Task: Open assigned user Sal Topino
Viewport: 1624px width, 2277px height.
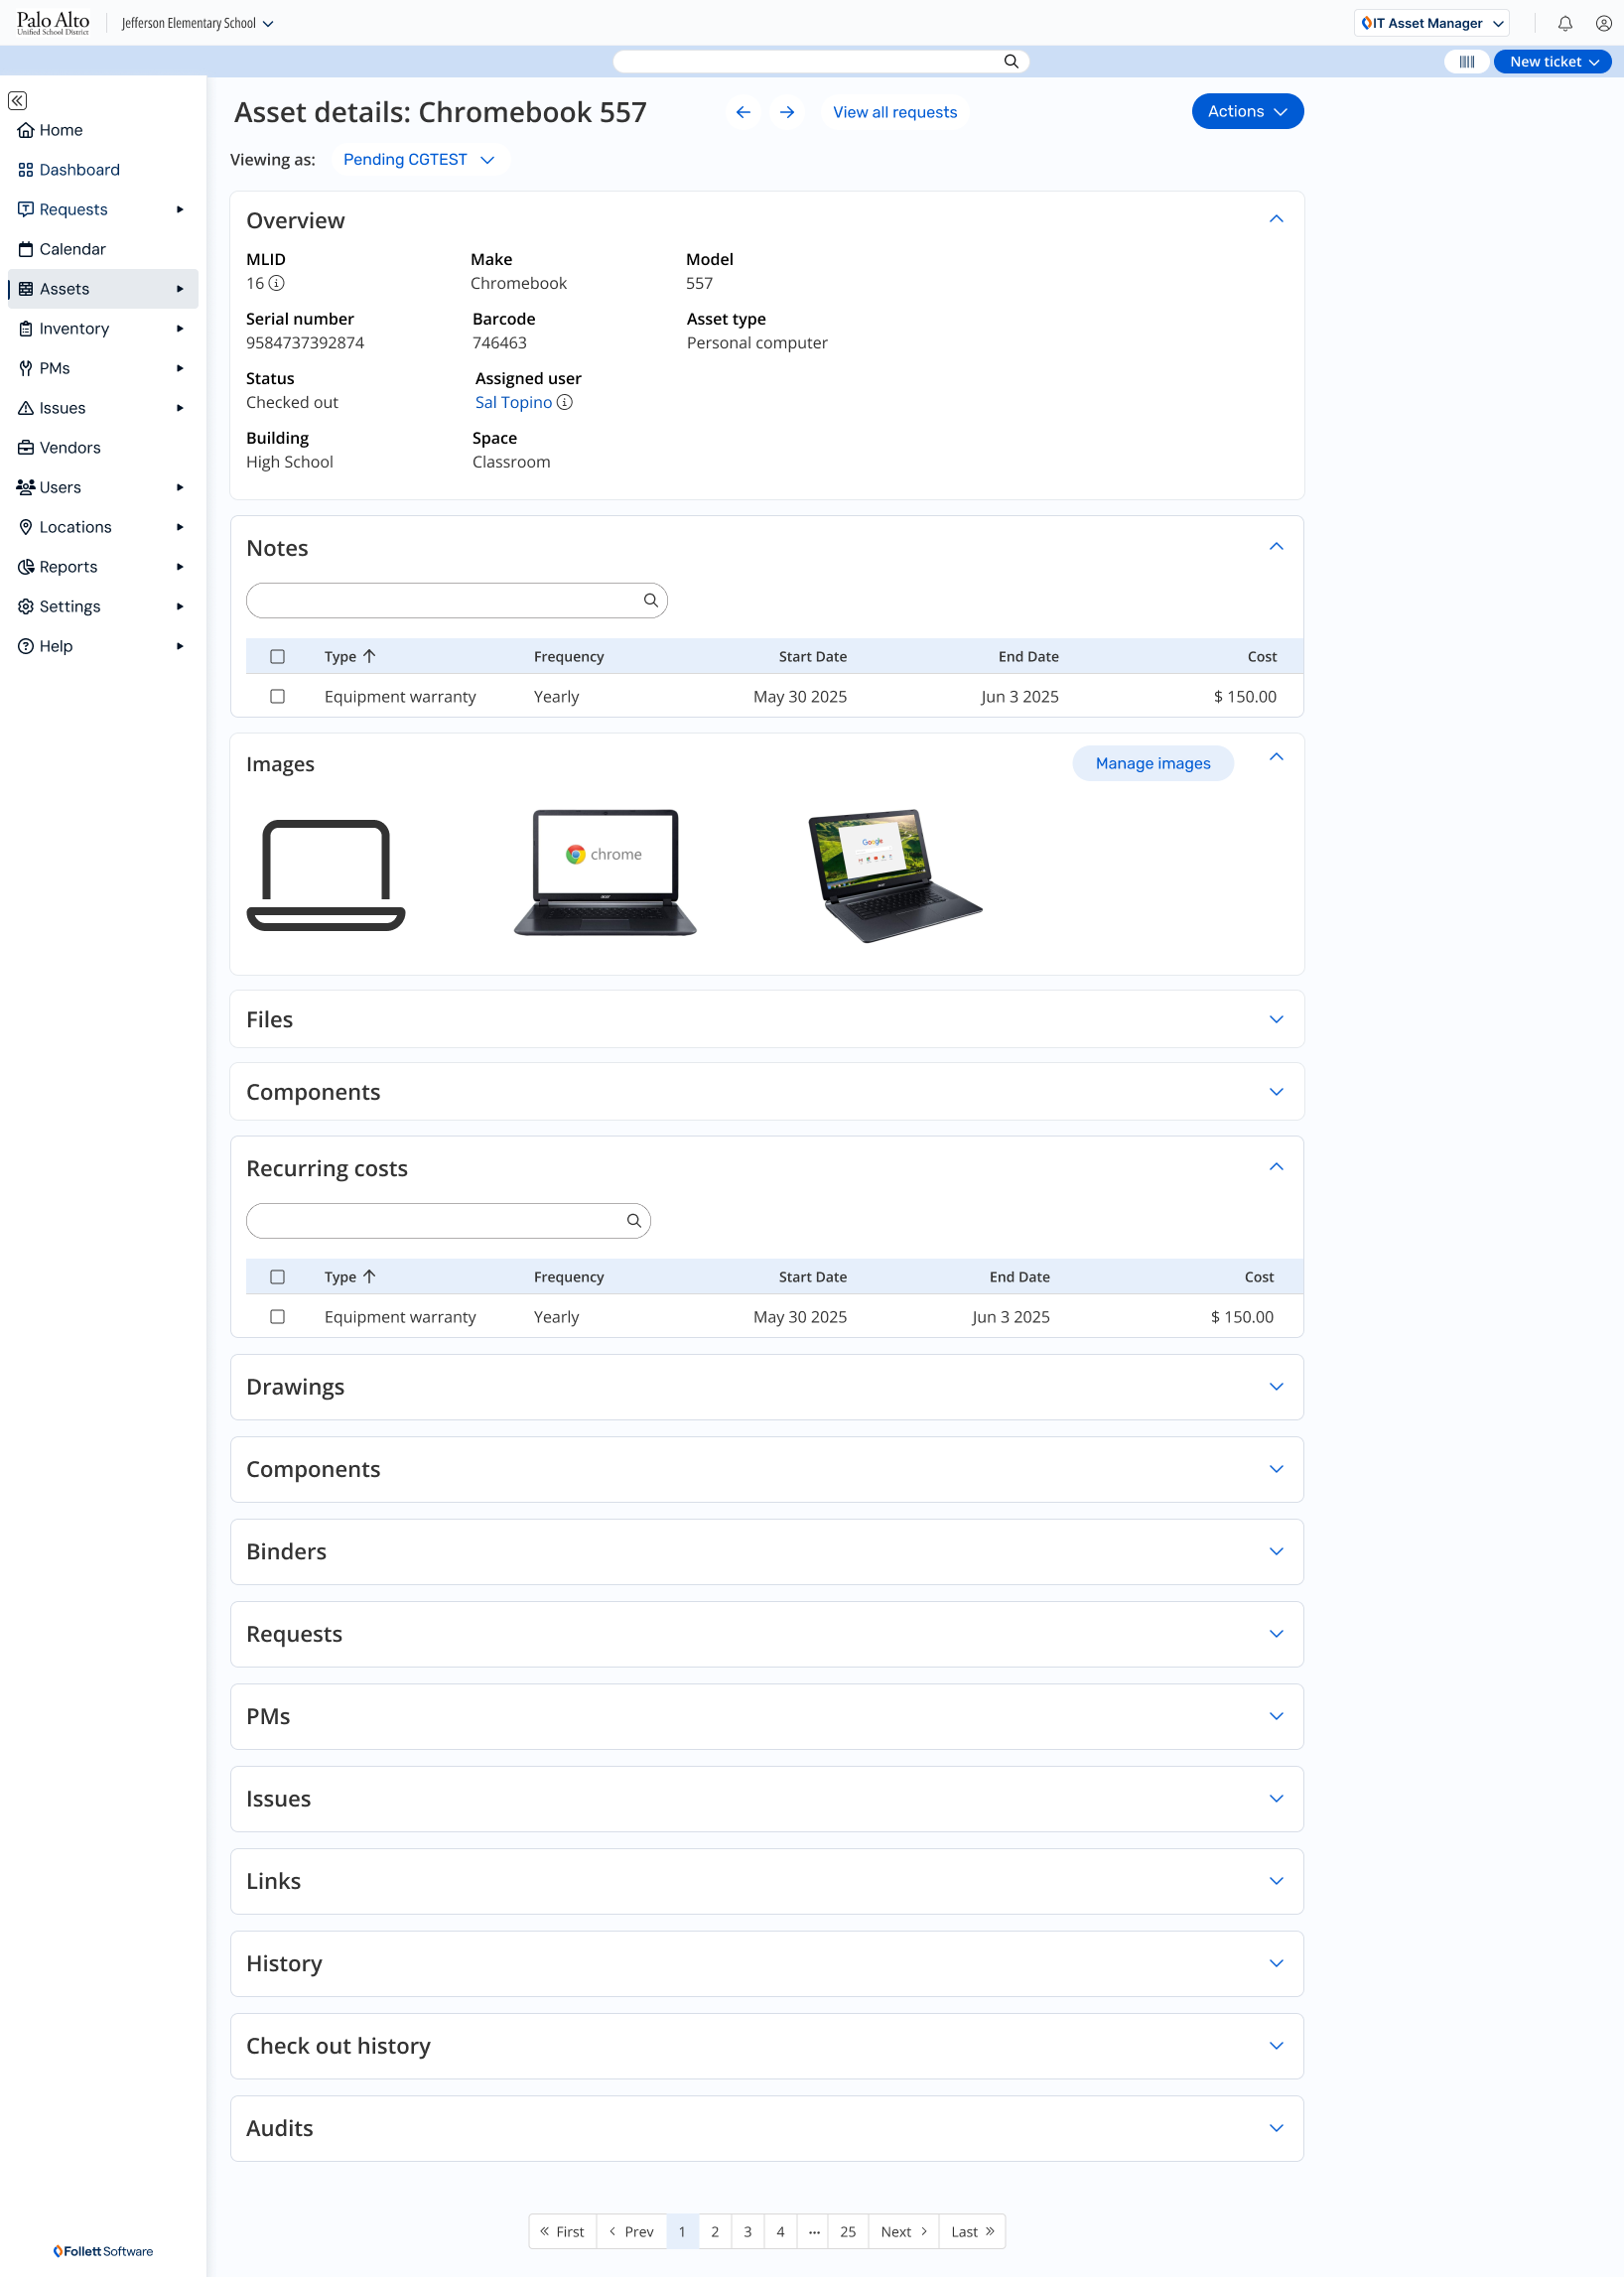Action: 513,402
